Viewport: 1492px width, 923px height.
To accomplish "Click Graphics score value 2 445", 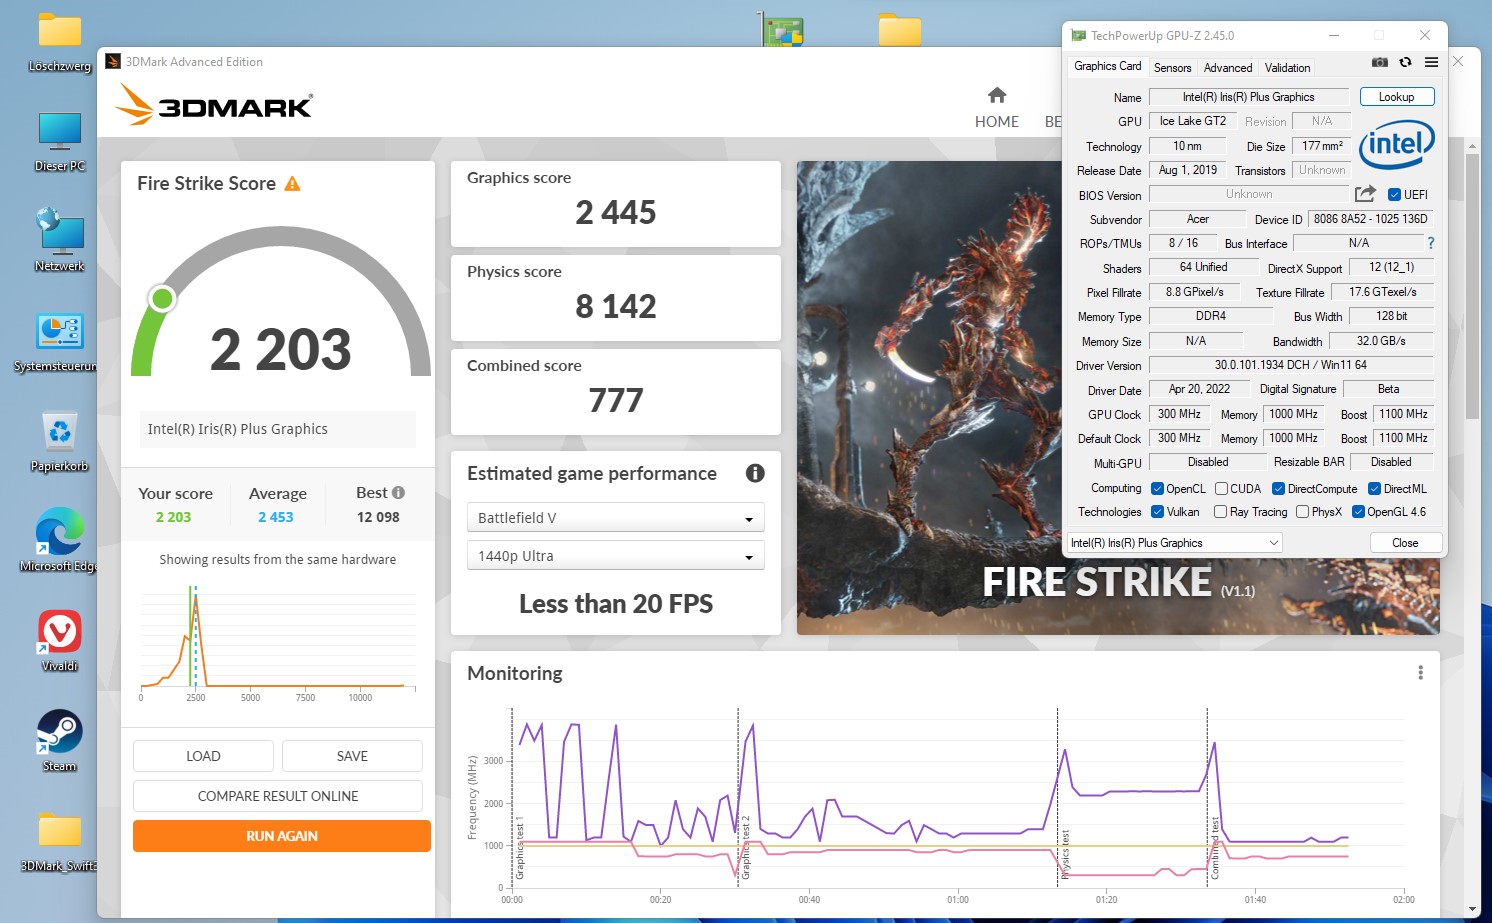I will tap(616, 212).
